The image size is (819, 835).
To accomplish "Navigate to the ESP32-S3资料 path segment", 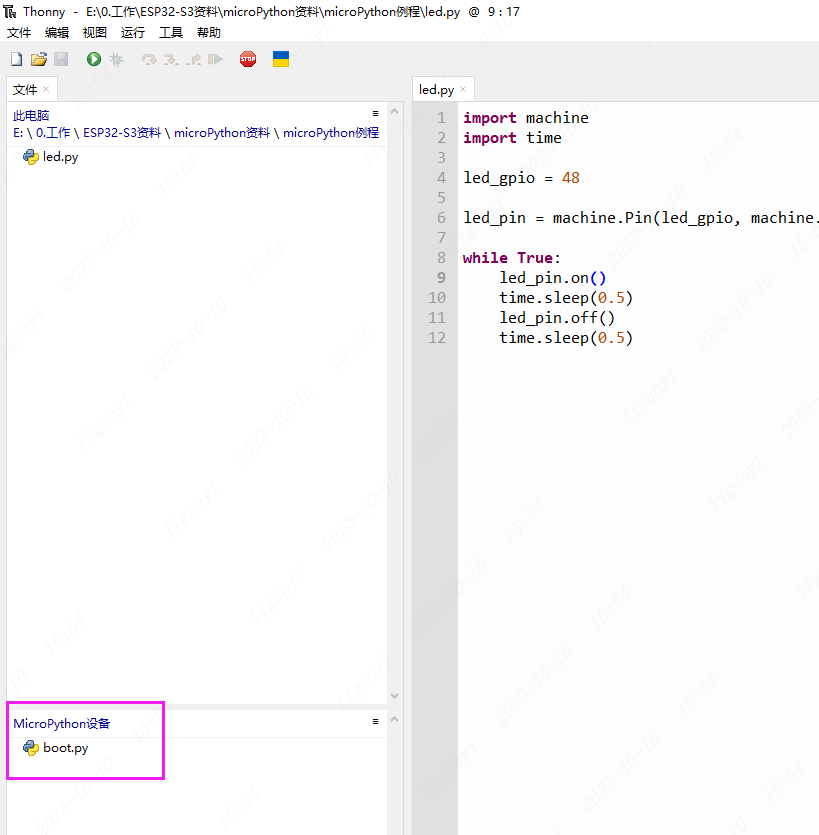I will point(122,133).
